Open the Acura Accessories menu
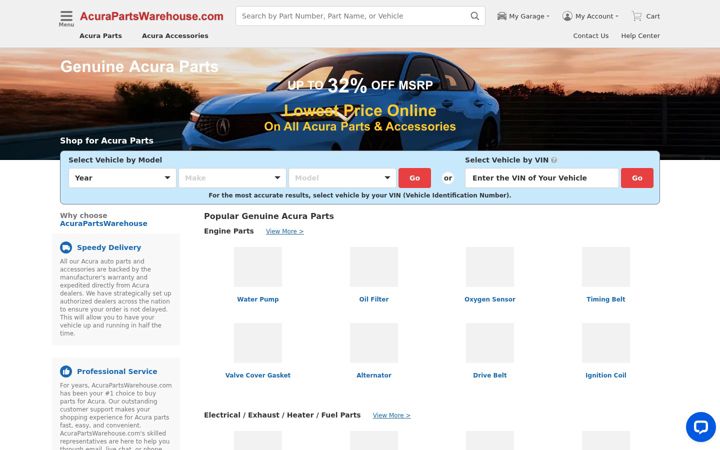720x450 pixels. [175, 36]
